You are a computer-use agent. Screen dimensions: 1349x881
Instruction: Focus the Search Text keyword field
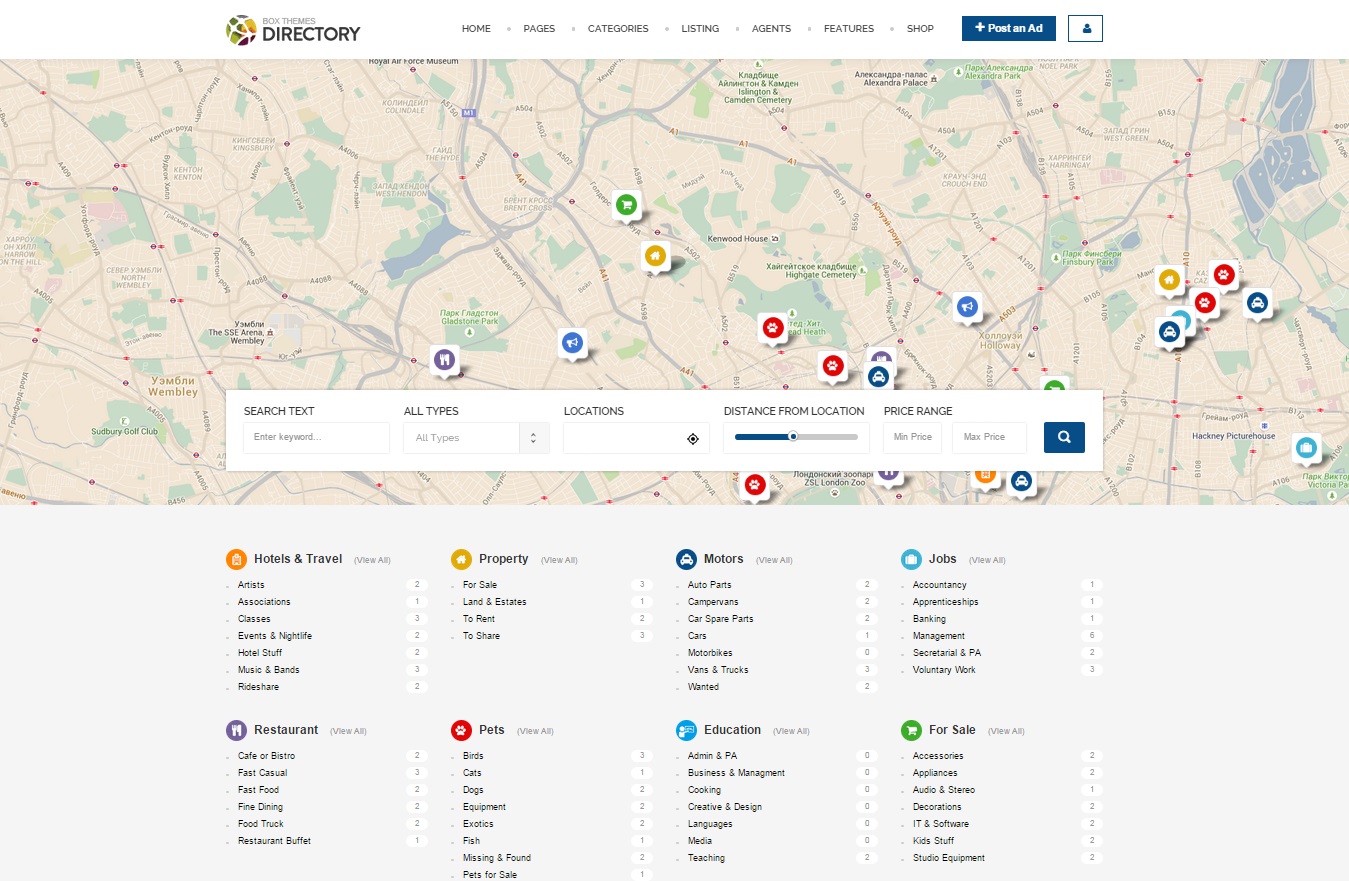(316, 438)
